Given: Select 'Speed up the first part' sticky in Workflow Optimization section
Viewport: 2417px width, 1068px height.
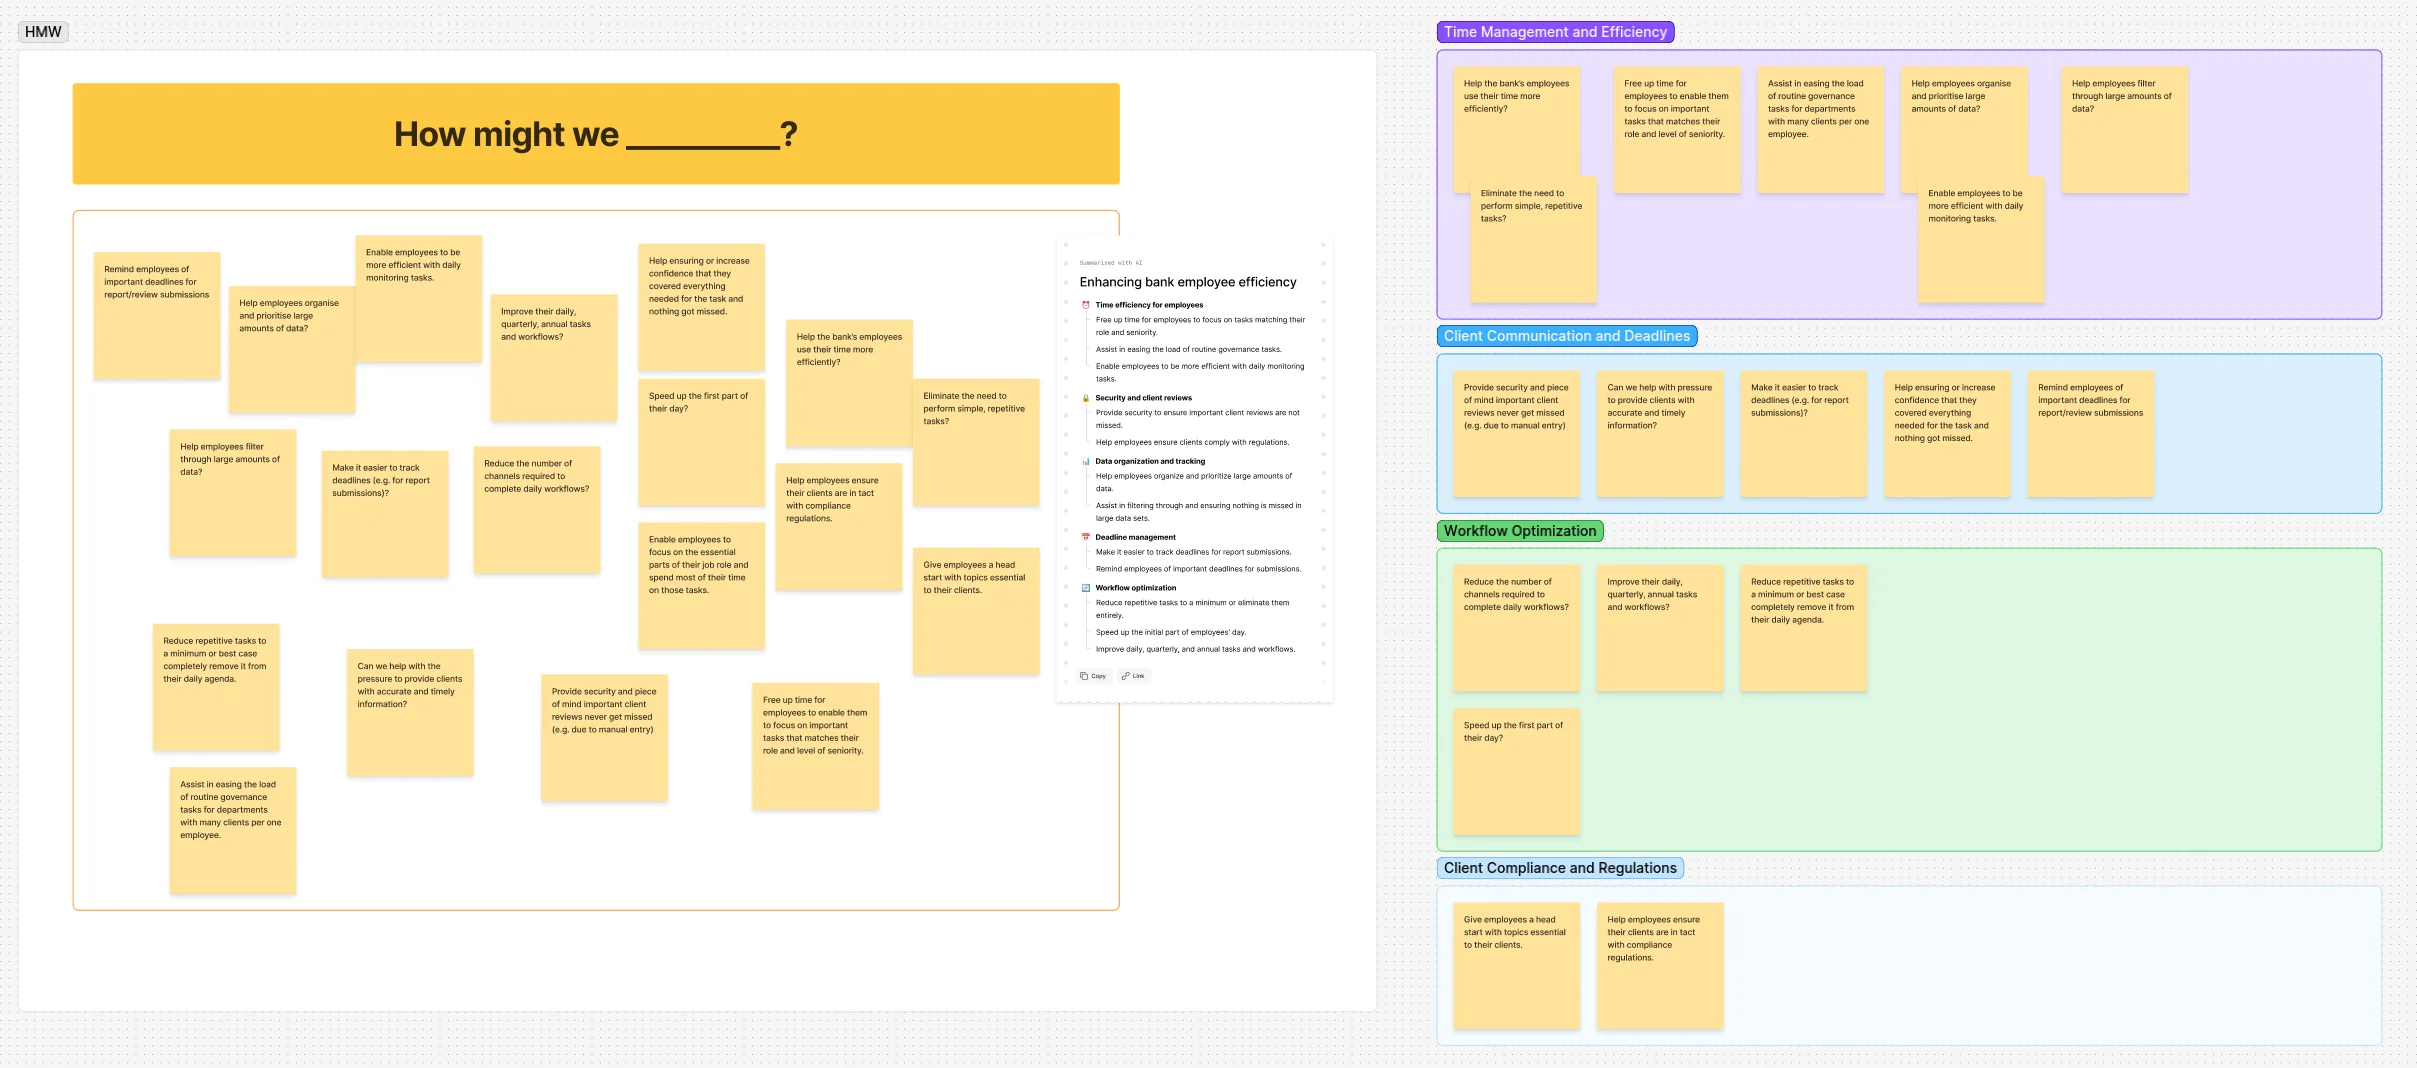Looking at the screenshot, I should pos(1516,772).
